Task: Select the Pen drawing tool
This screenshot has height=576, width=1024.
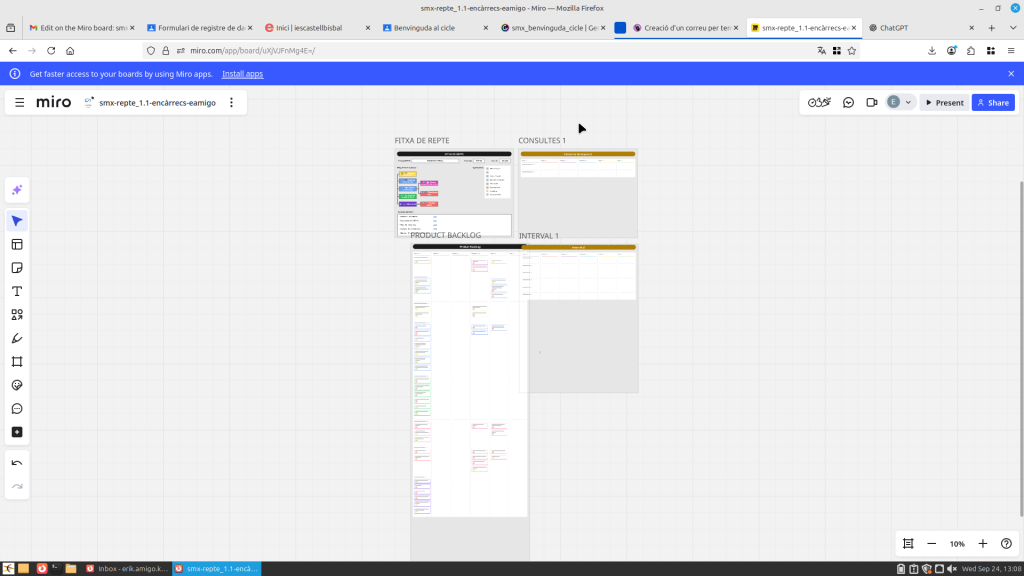Action: [17, 338]
